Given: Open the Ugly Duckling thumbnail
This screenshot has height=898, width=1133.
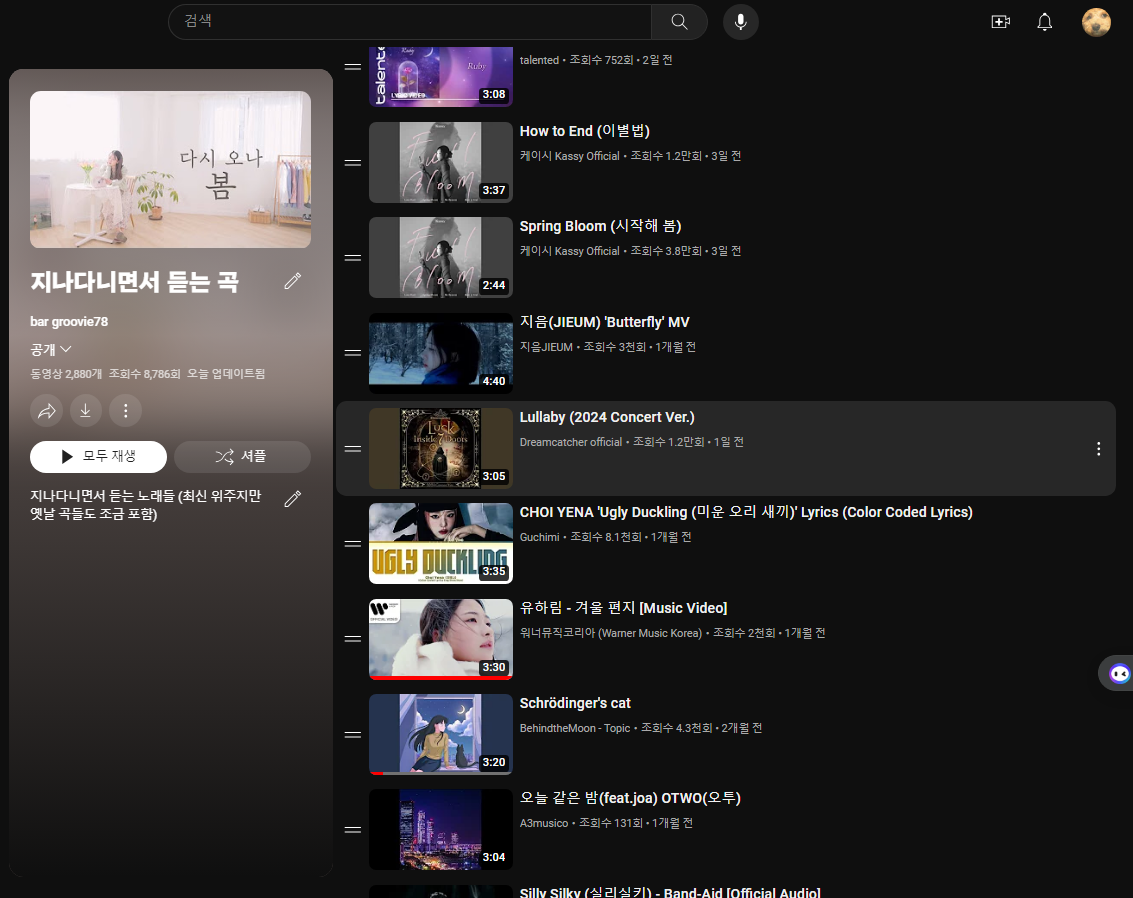Looking at the screenshot, I should [x=441, y=543].
